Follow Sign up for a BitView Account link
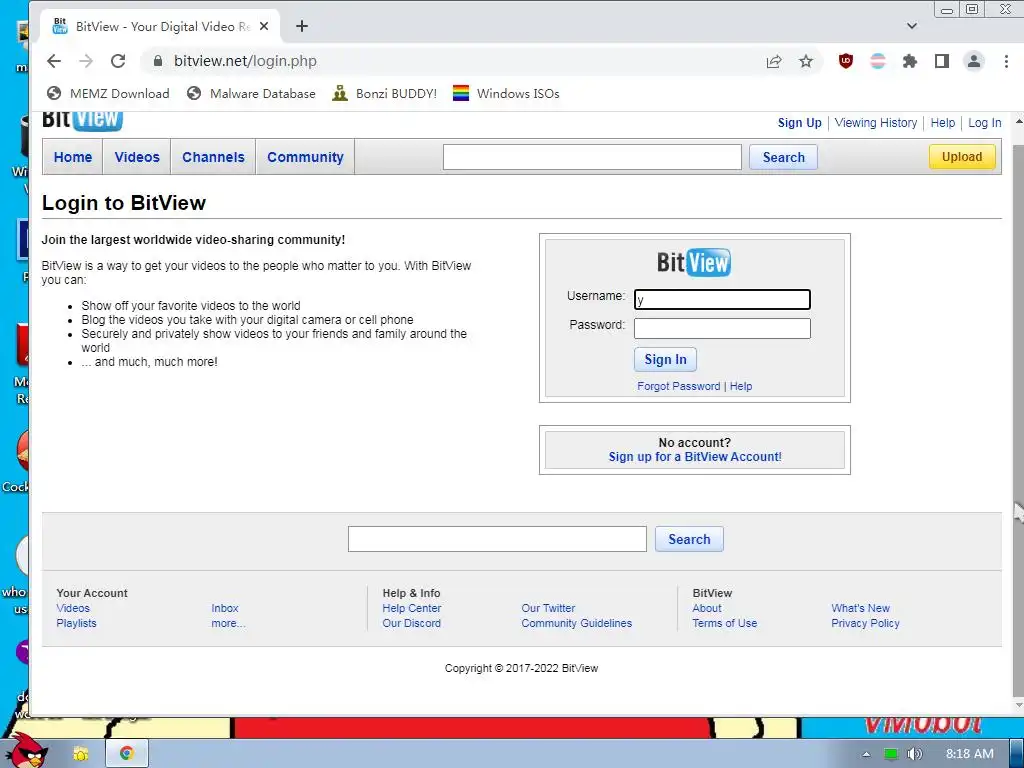Image resolution: width=1024 pixels, height=768 pixels. click(x=695, y=456)
